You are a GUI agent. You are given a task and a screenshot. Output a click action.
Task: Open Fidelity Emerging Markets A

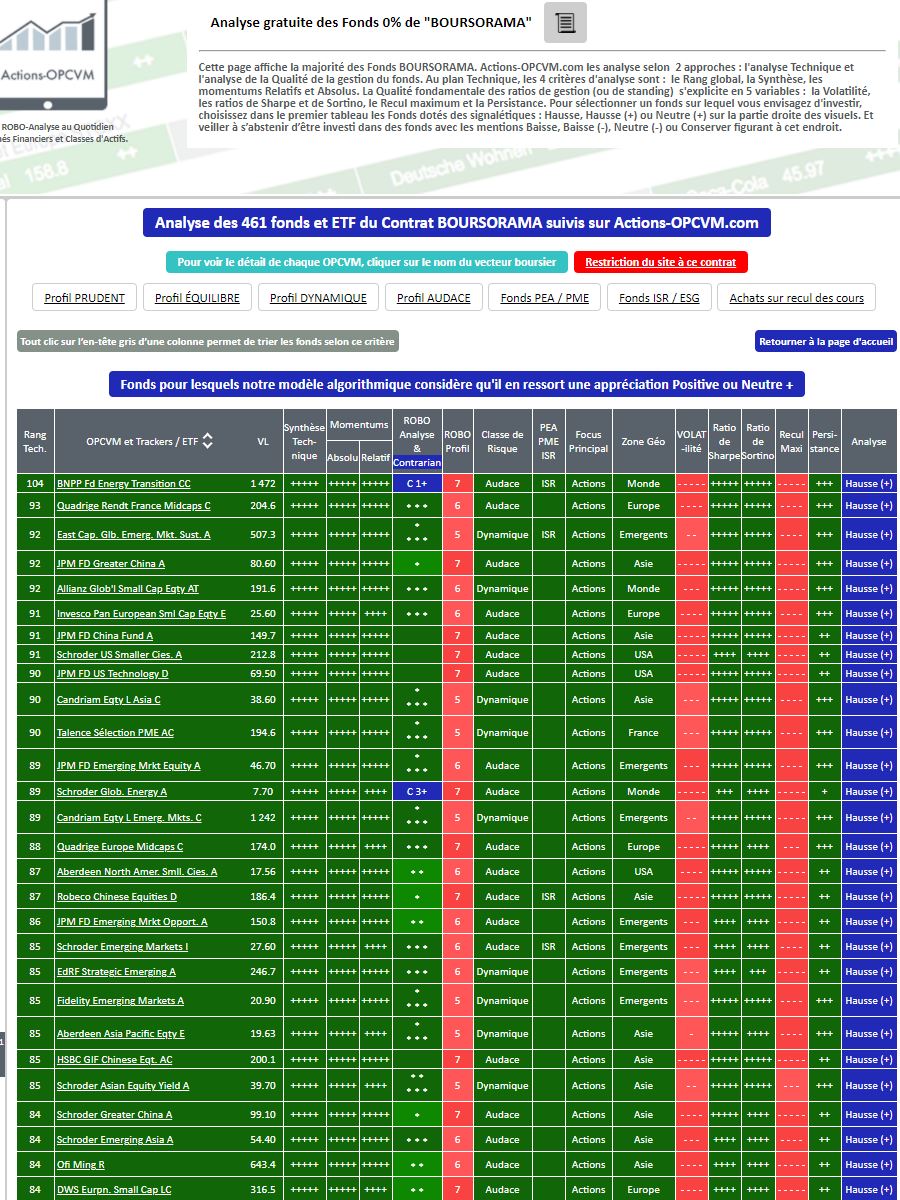(x=118, y=1001)
